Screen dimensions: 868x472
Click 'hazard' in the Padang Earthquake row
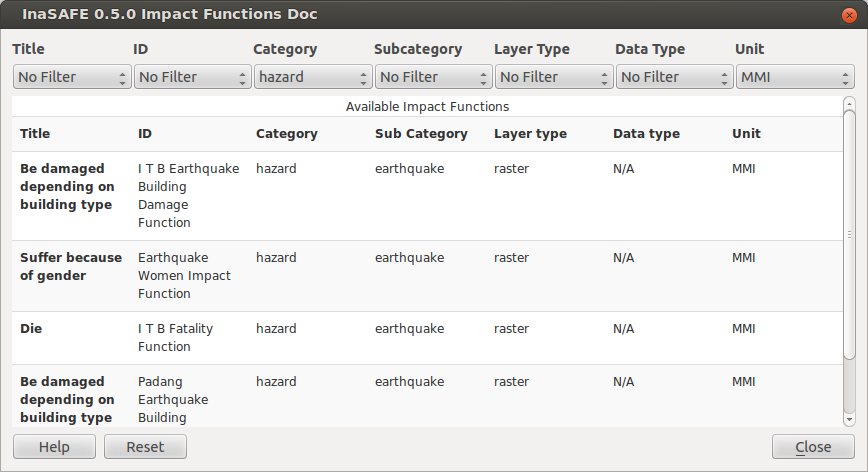pos(276,381)
